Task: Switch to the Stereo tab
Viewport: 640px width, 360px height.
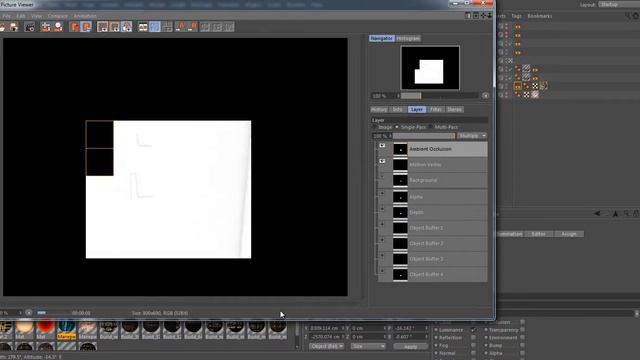Action: 454,109
